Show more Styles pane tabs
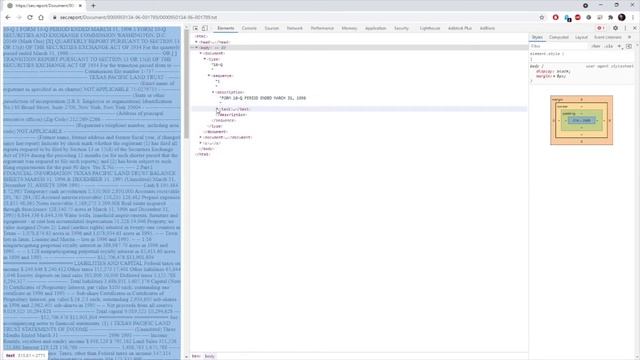640x360 pixels. click(x=629, y=37)
